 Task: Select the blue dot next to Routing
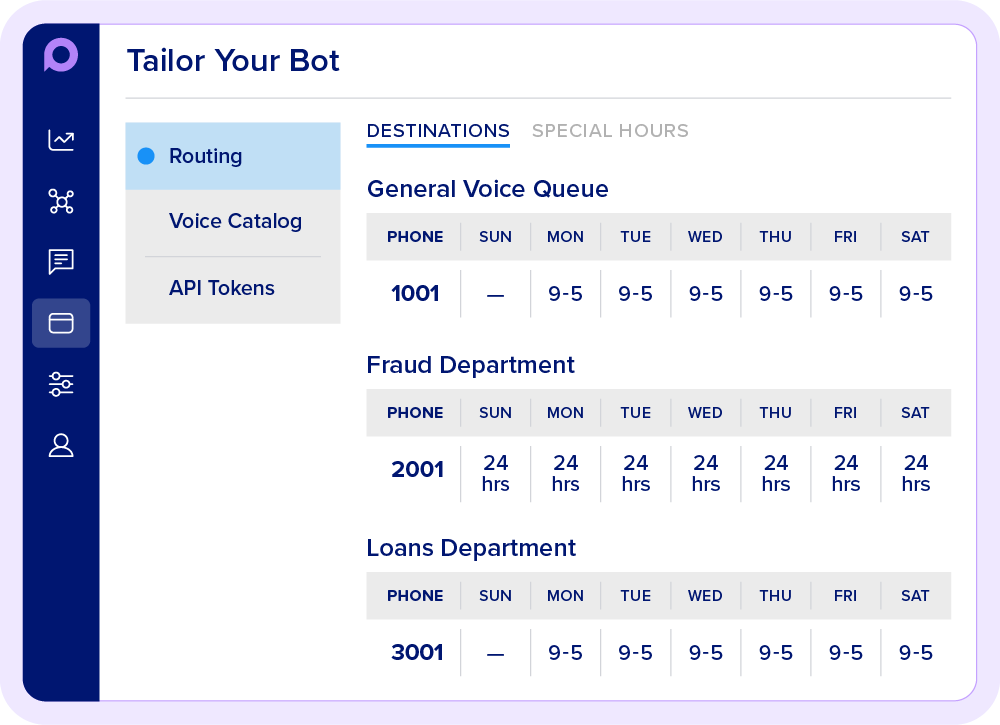point(146,156)
